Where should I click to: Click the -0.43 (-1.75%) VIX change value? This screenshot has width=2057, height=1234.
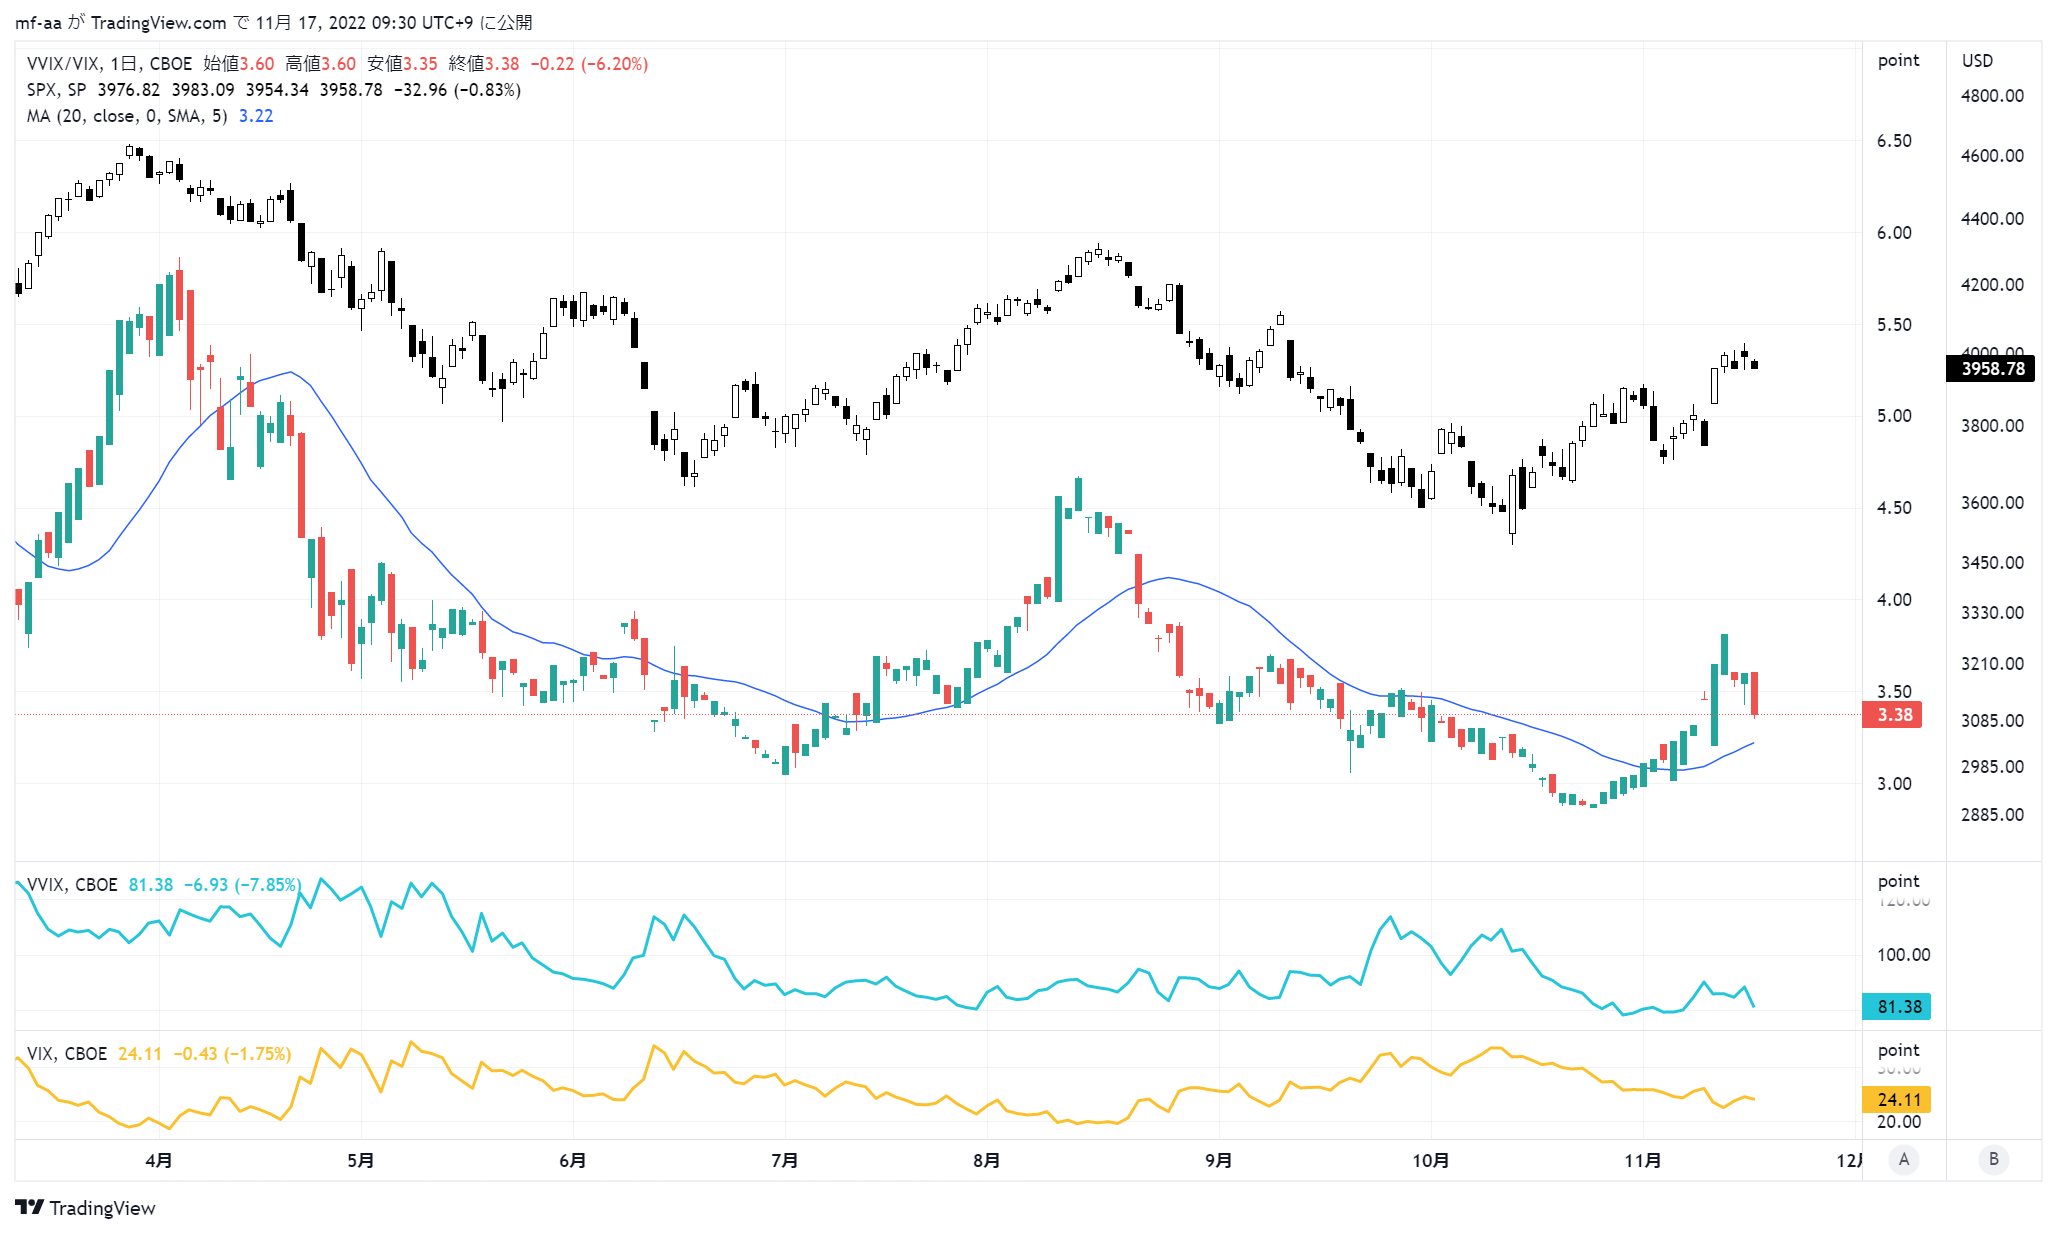tap(232, 1053)
